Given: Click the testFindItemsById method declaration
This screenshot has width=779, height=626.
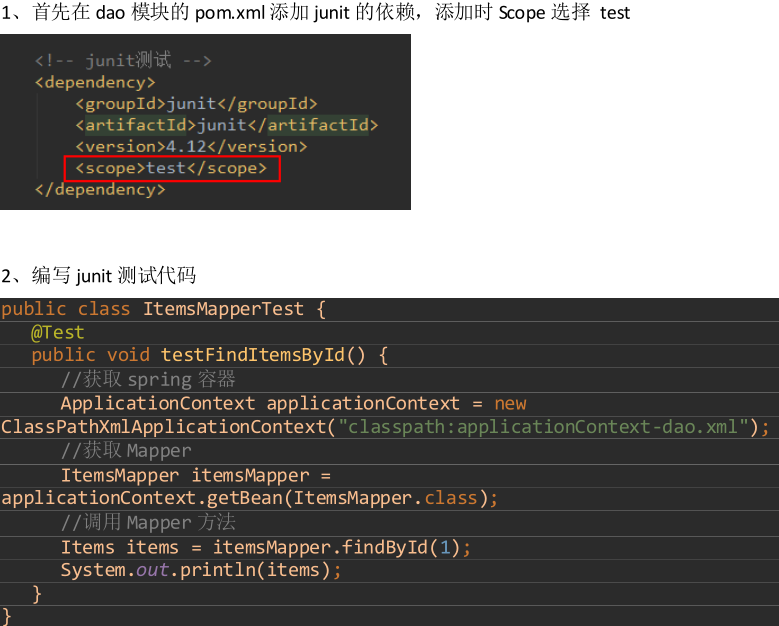Looking at the screenshot, I should pyautogui.click(x=210, y=355).
